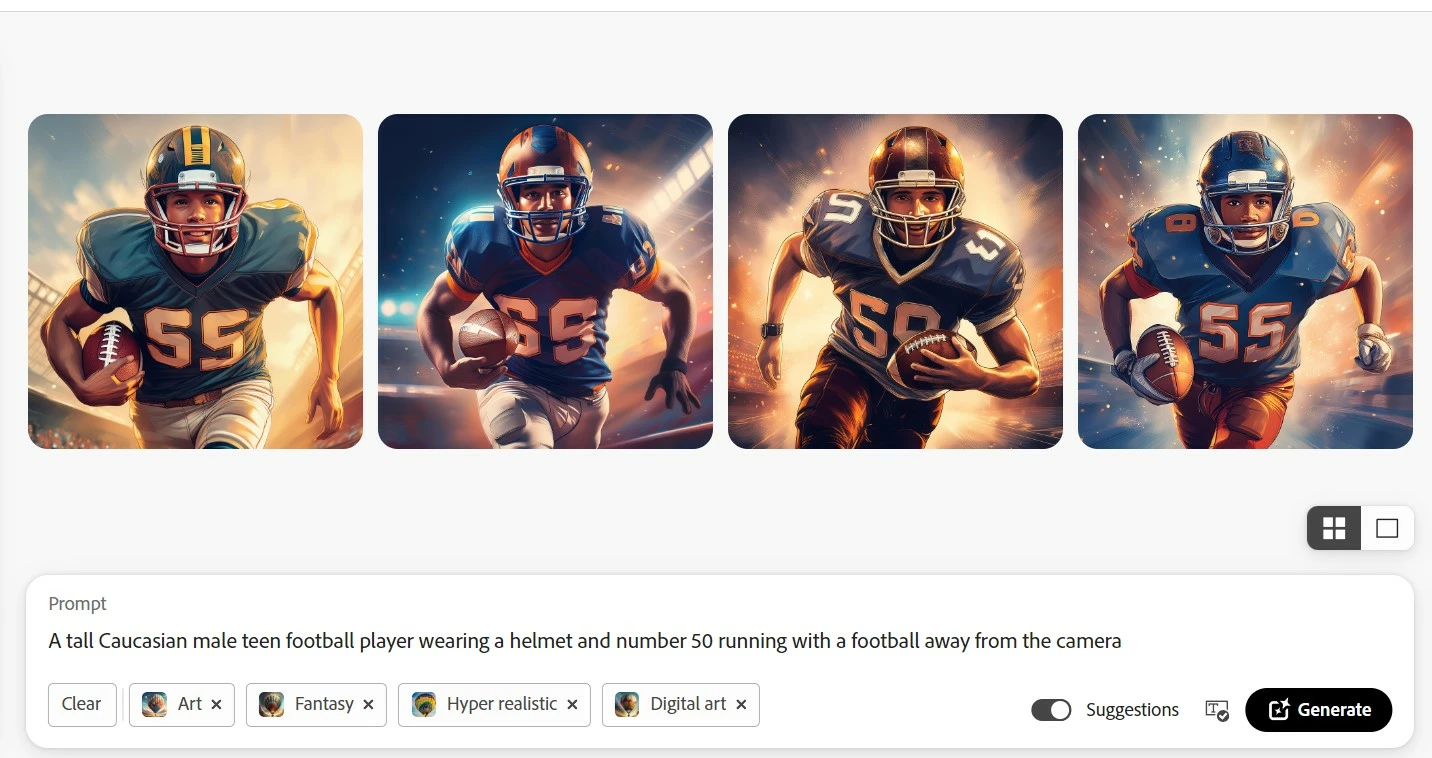
Task: Remove the Hyper realistic style tag
Action: click(x=572, y=705)
